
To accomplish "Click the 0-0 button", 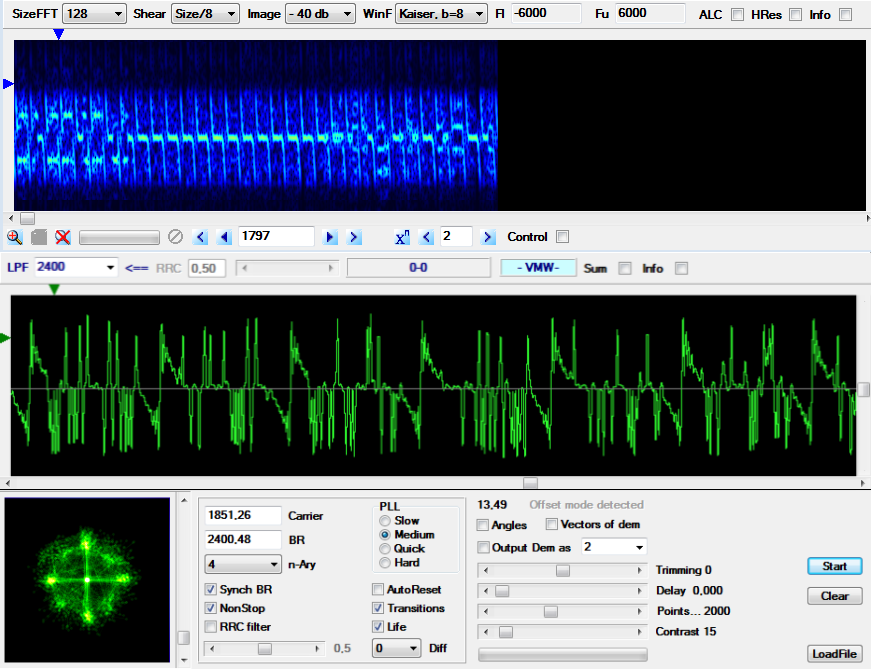I will (418, 268).
